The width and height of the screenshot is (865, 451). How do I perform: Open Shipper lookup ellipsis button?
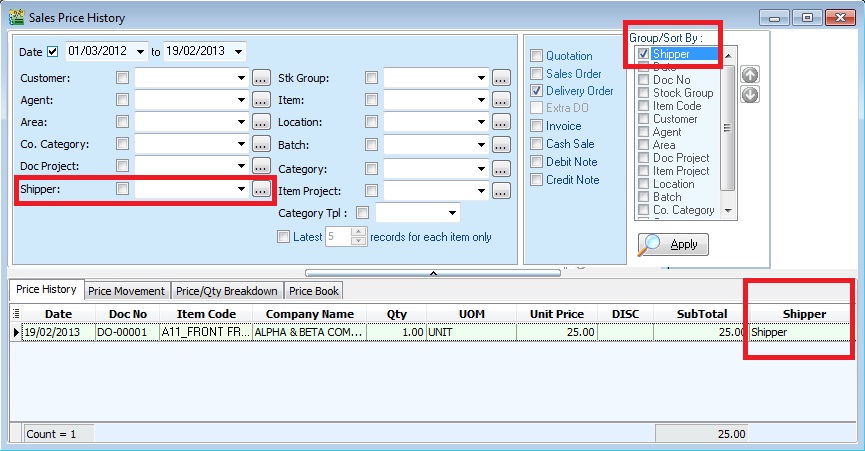coord(261,188)
